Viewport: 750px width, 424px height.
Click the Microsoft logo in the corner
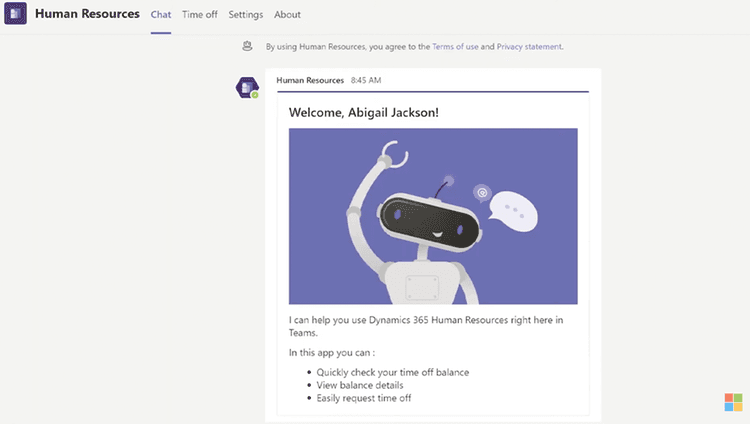(735, 402)
